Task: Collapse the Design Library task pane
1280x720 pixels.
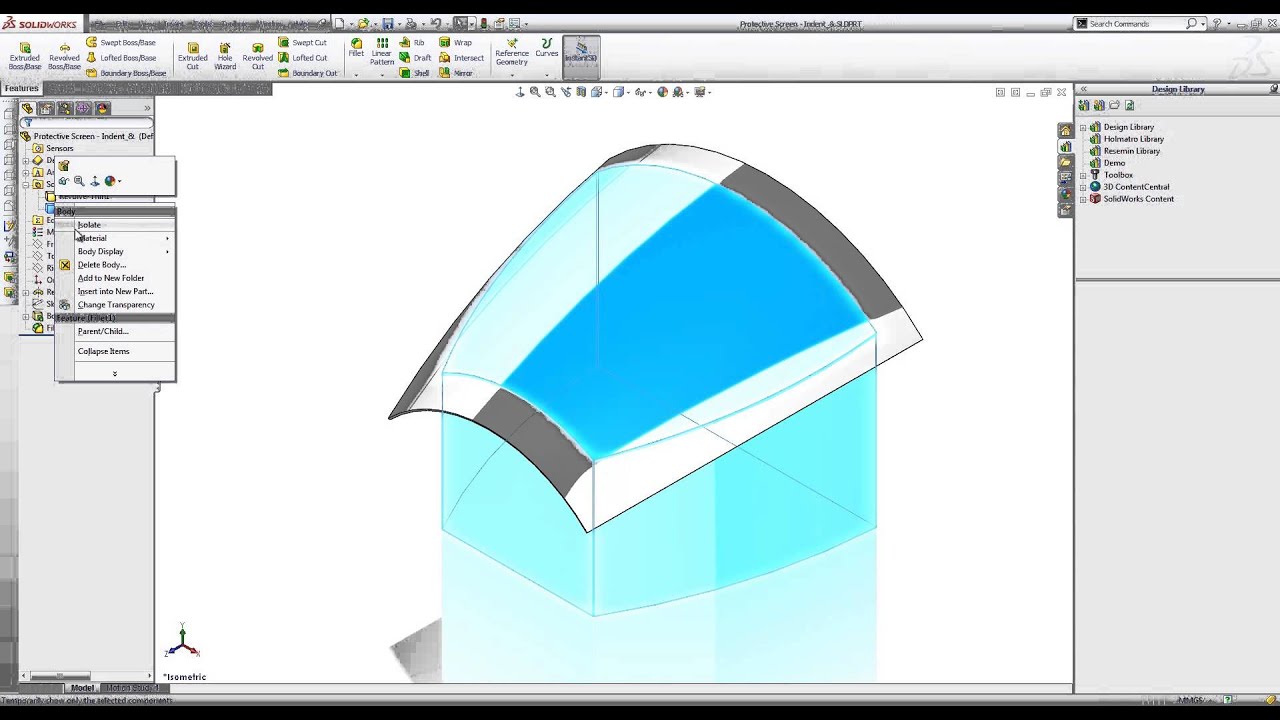Action: (x=1083, y=89)
